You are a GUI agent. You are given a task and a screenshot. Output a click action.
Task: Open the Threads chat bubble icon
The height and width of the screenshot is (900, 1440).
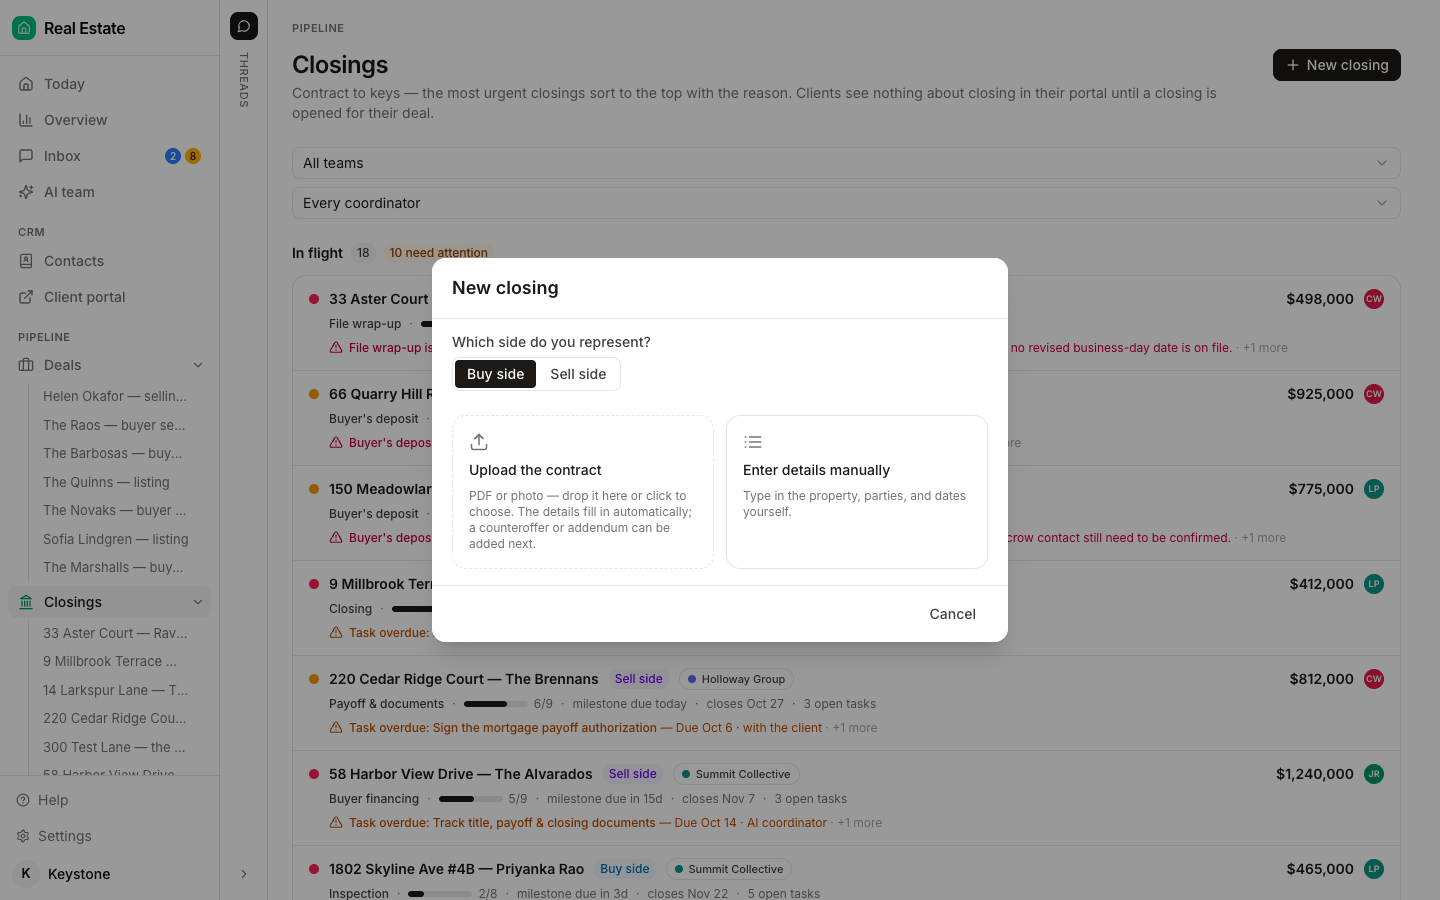click(244, 26)
